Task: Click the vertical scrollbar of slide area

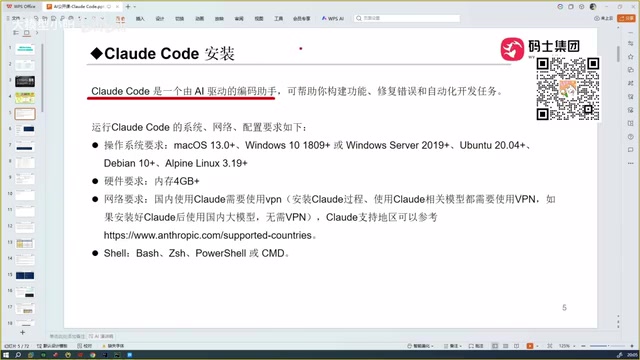Action: (x=618, y=53)
